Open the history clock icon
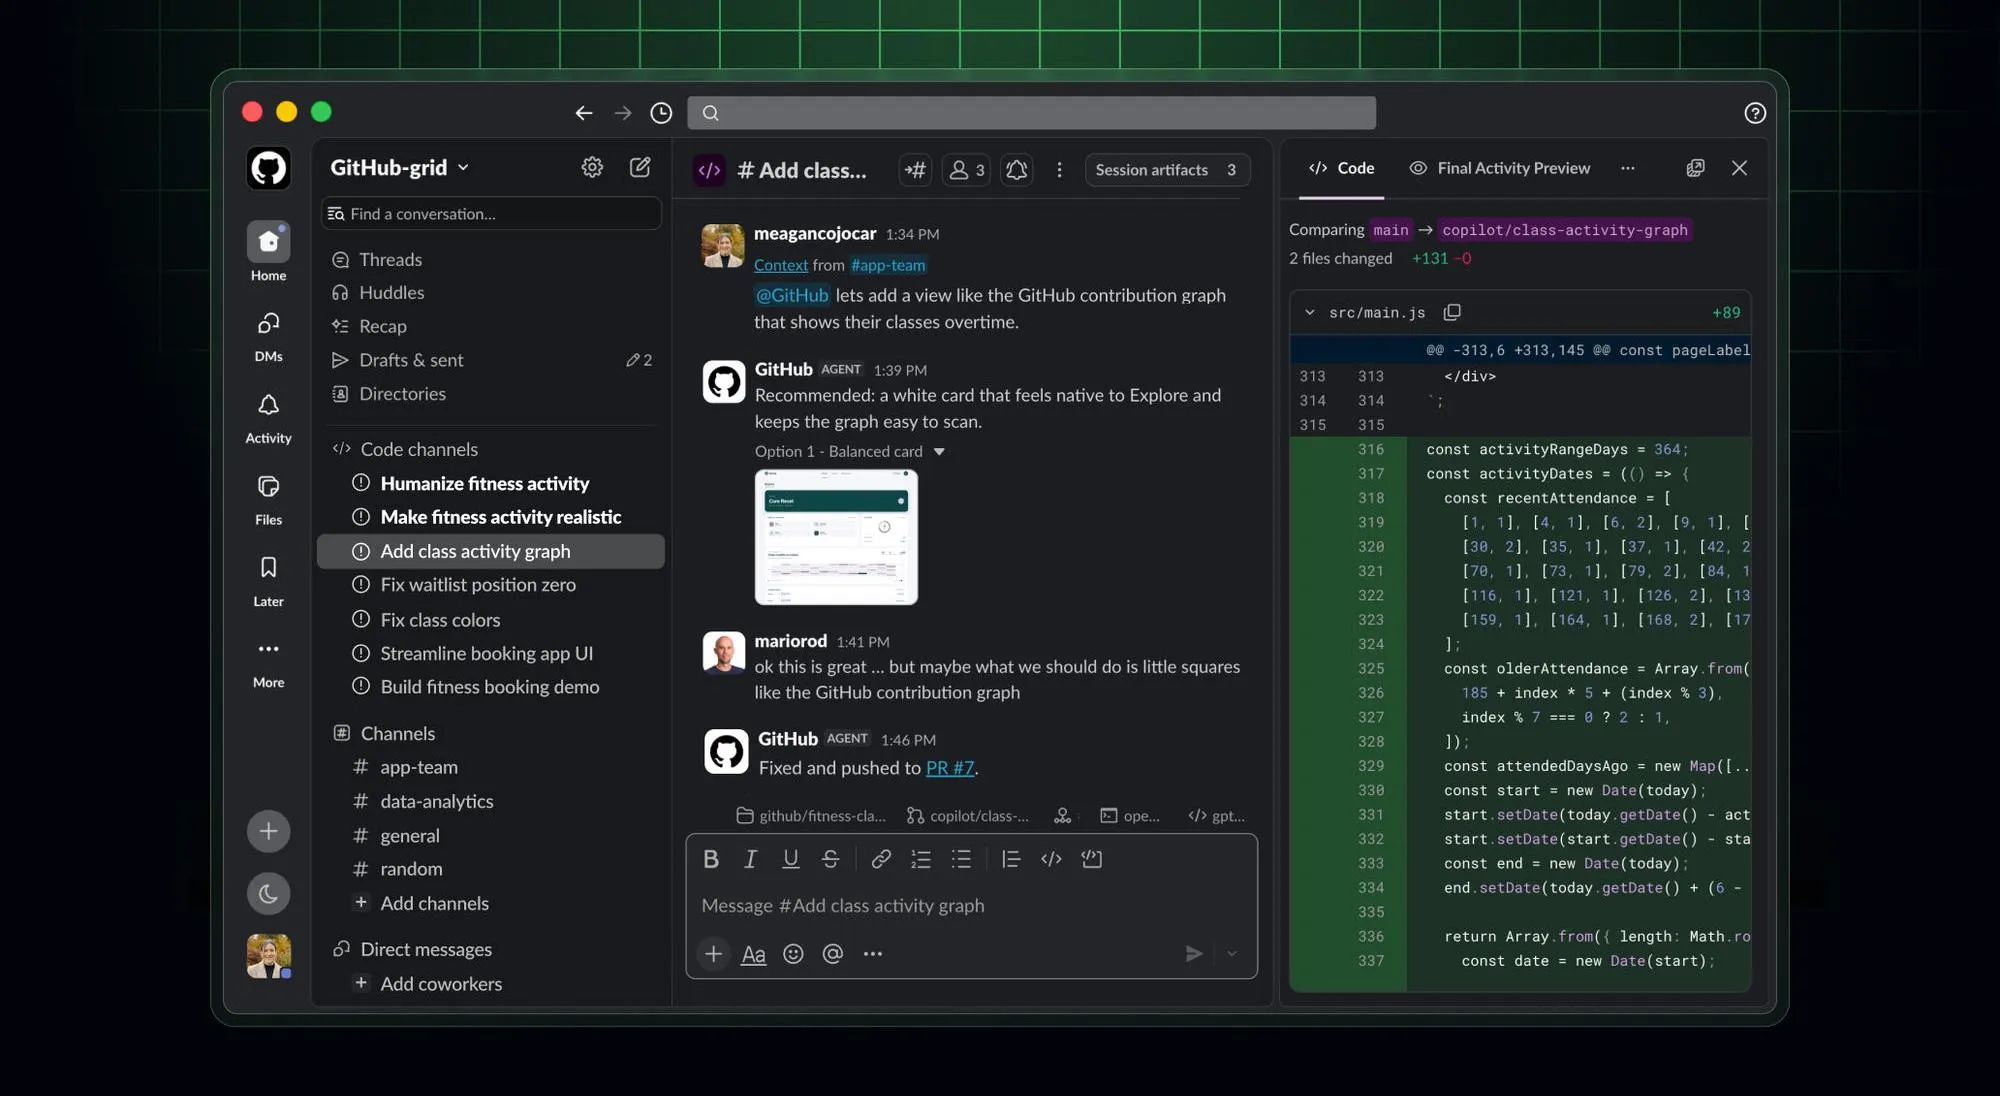This screenshot has height=1096, width=2000. coord(661,113)
